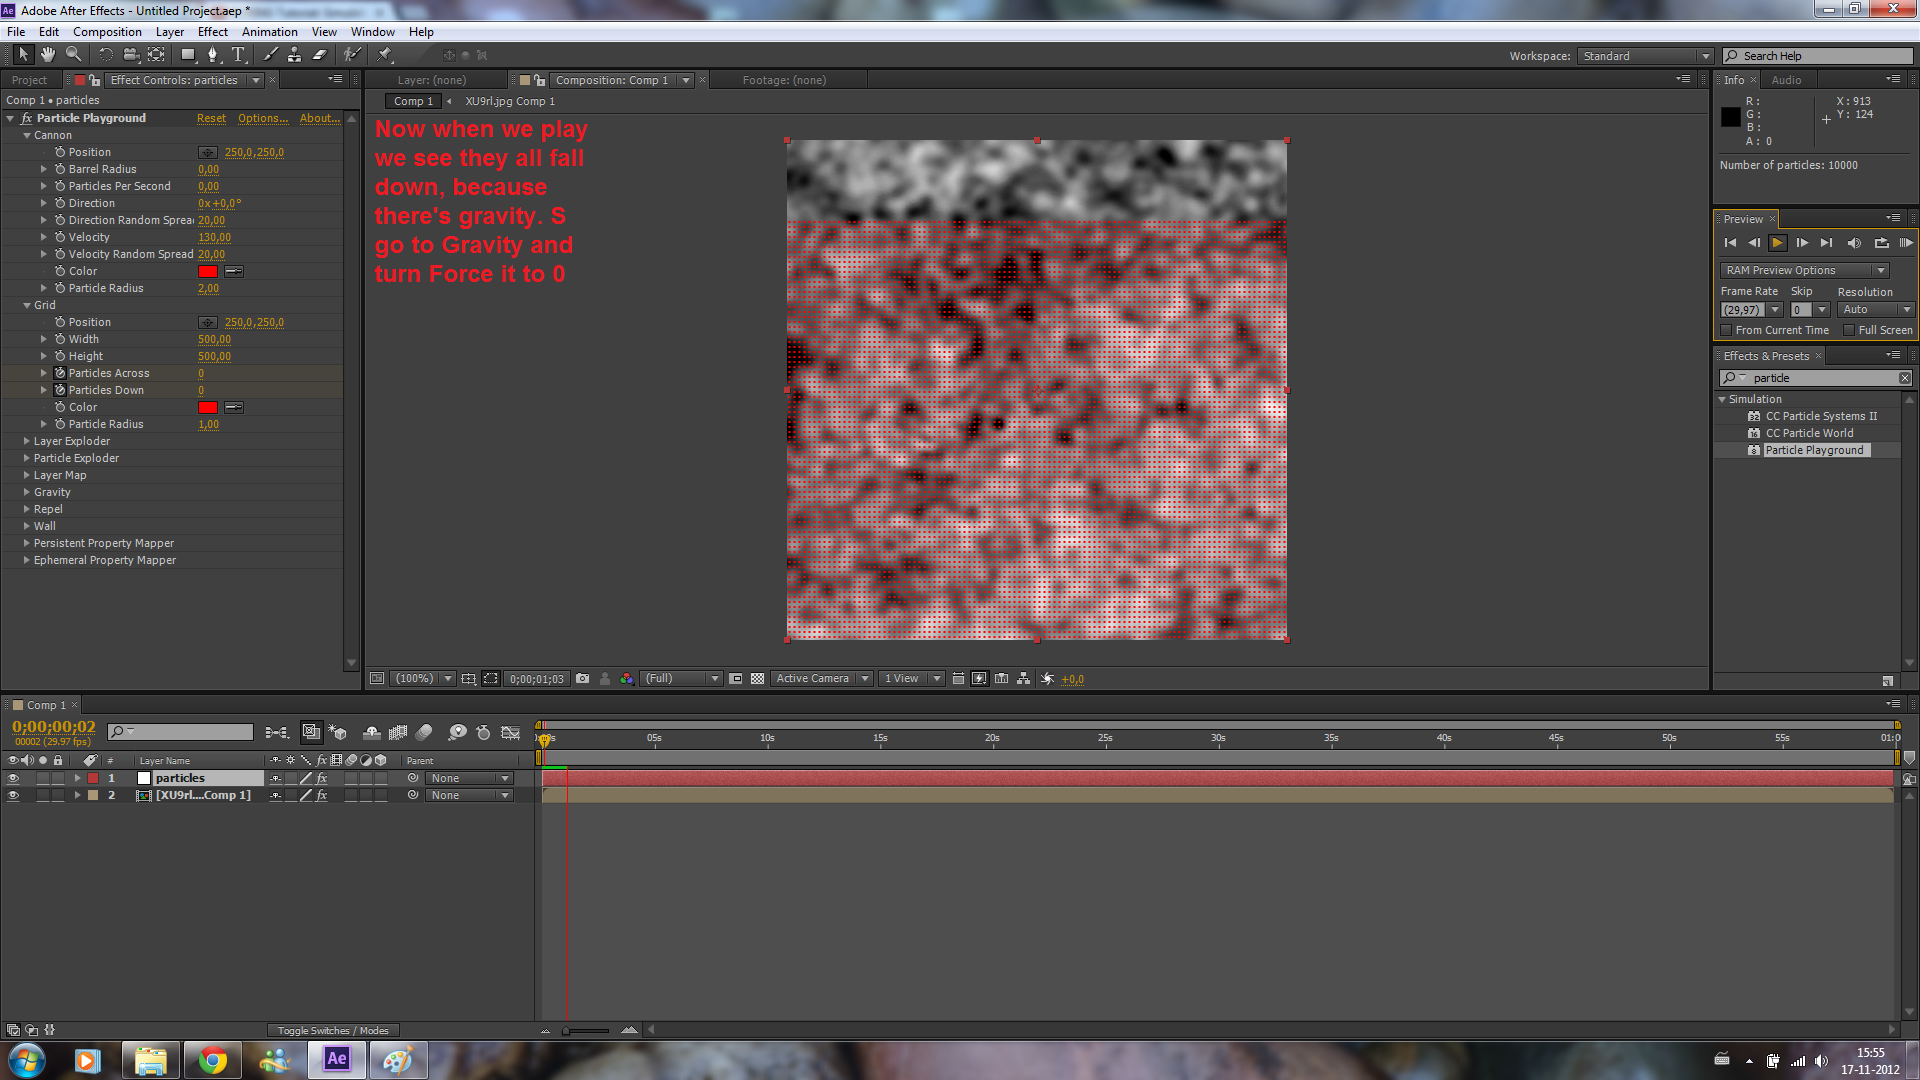Image resolution: width=1920 pixels, height=1080 pixels.
Task: Open Google Chrome from the taskbar
Action: coord(212,1060)
